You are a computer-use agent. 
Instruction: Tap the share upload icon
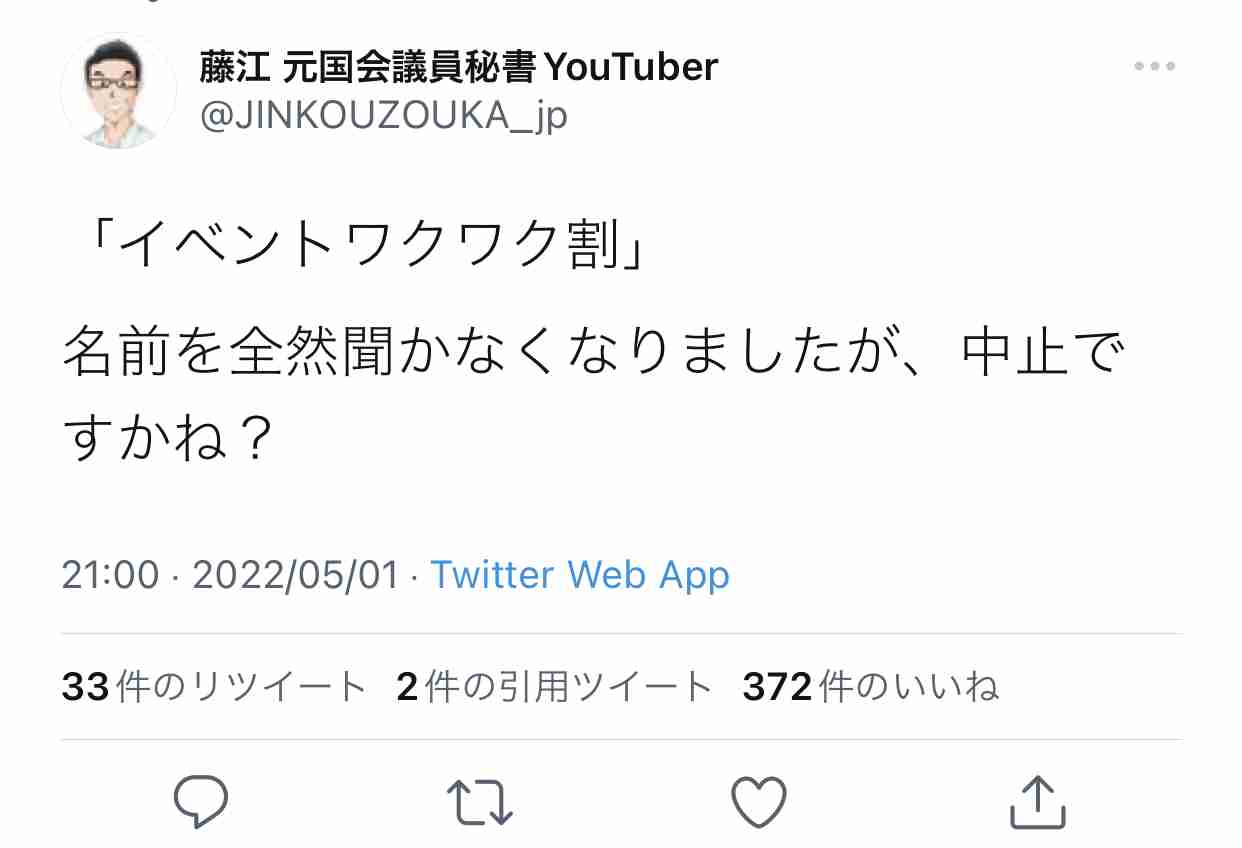click(x=1037, y=802)
